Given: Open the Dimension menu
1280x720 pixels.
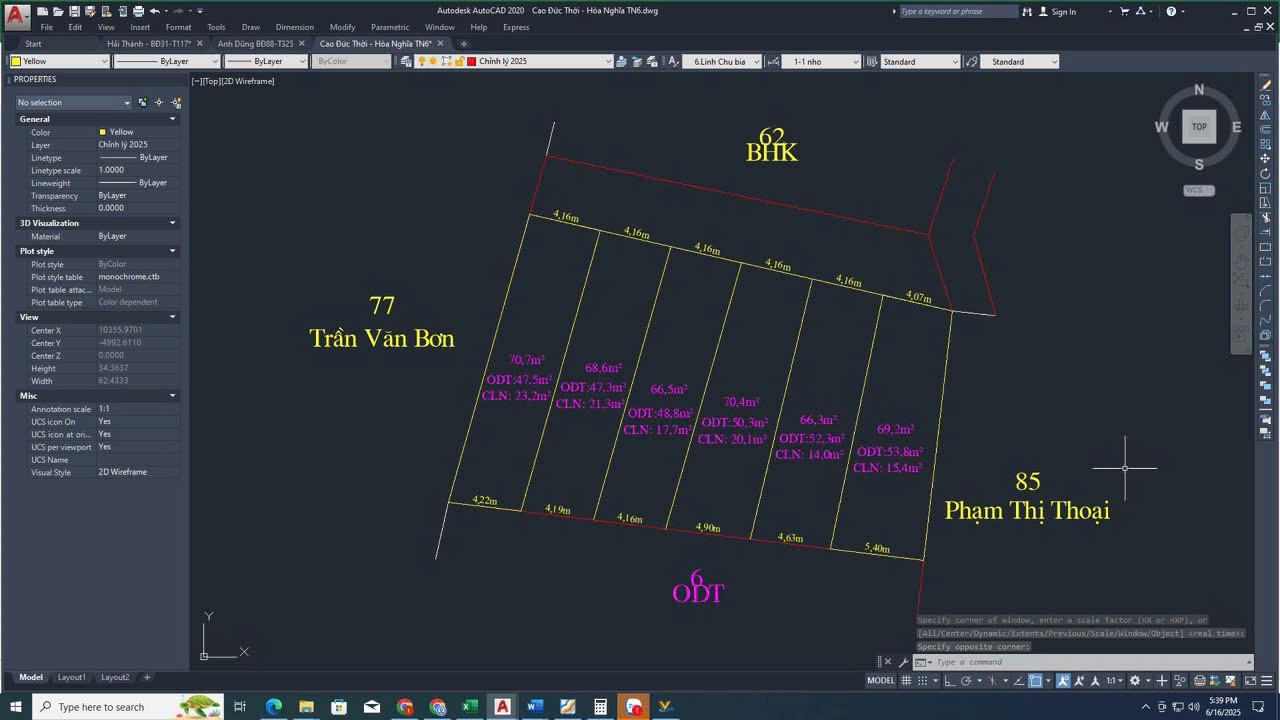Looking at the screenshot, I should click(294, 27).
